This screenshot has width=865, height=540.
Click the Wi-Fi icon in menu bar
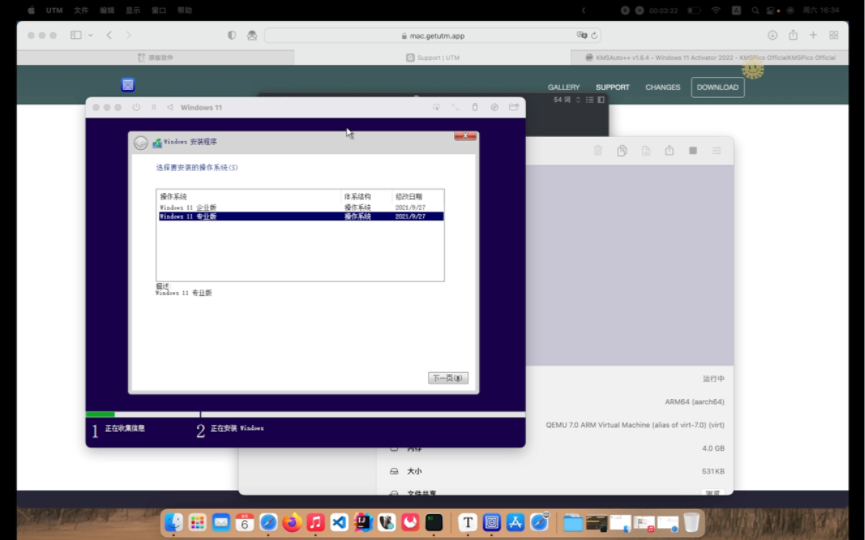pyautogui.click(x=716, y=10)
